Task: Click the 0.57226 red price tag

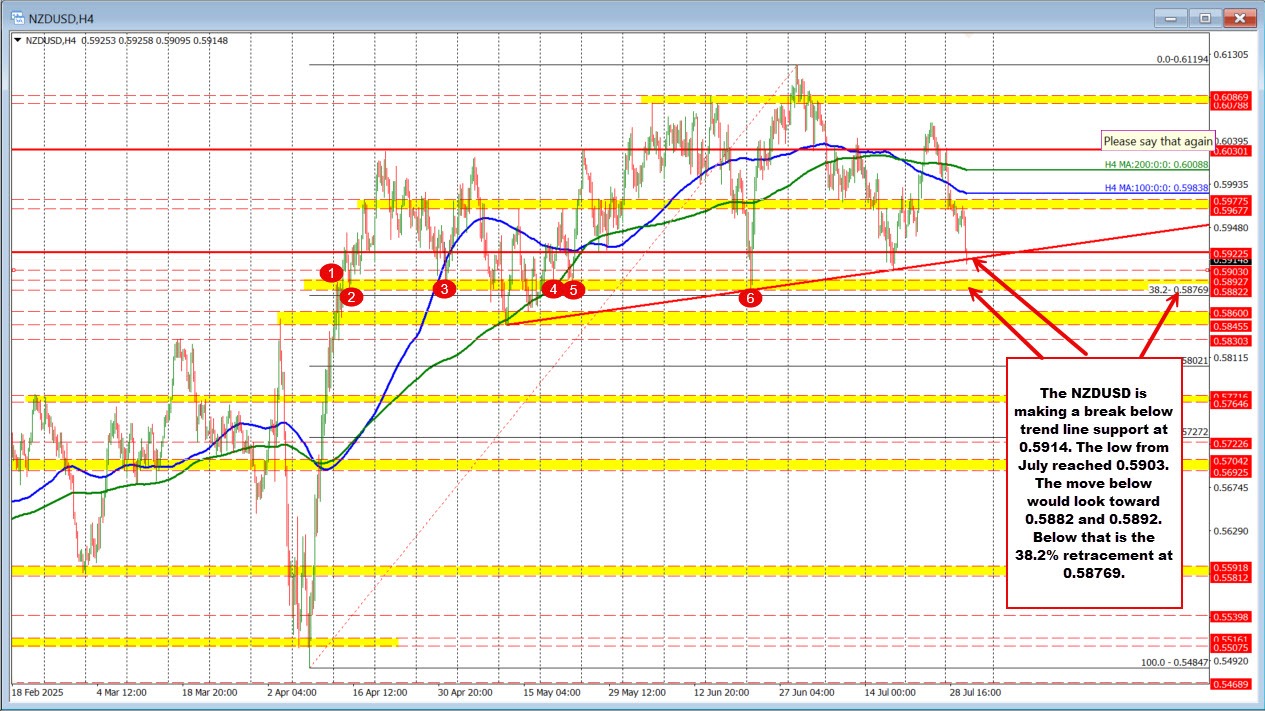Action: [x=1230, y=443]
